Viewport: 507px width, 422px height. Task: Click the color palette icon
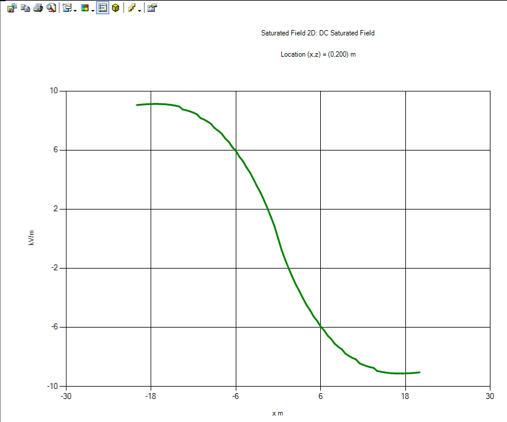[85, 8]
